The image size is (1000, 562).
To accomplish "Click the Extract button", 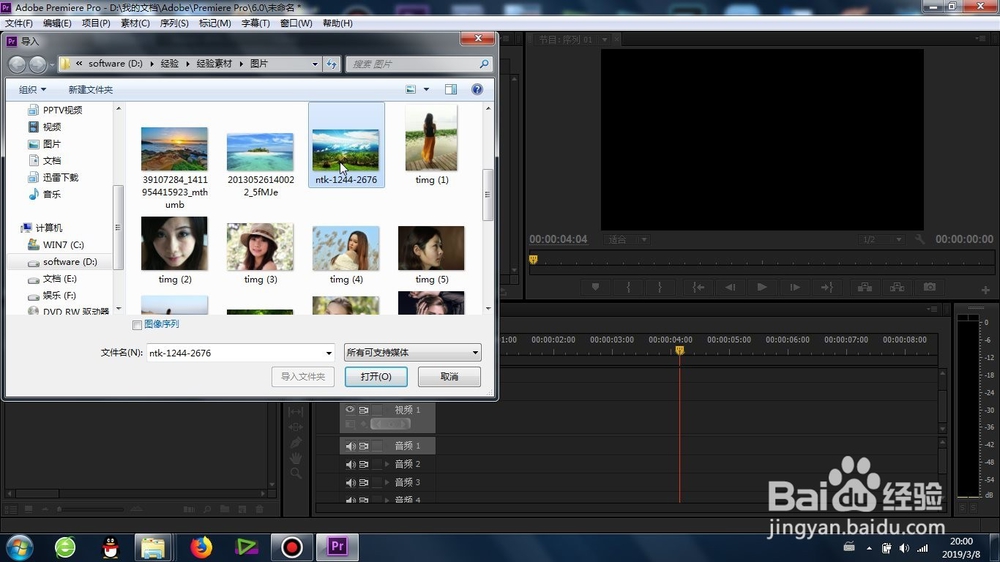I will coord(897,287).
